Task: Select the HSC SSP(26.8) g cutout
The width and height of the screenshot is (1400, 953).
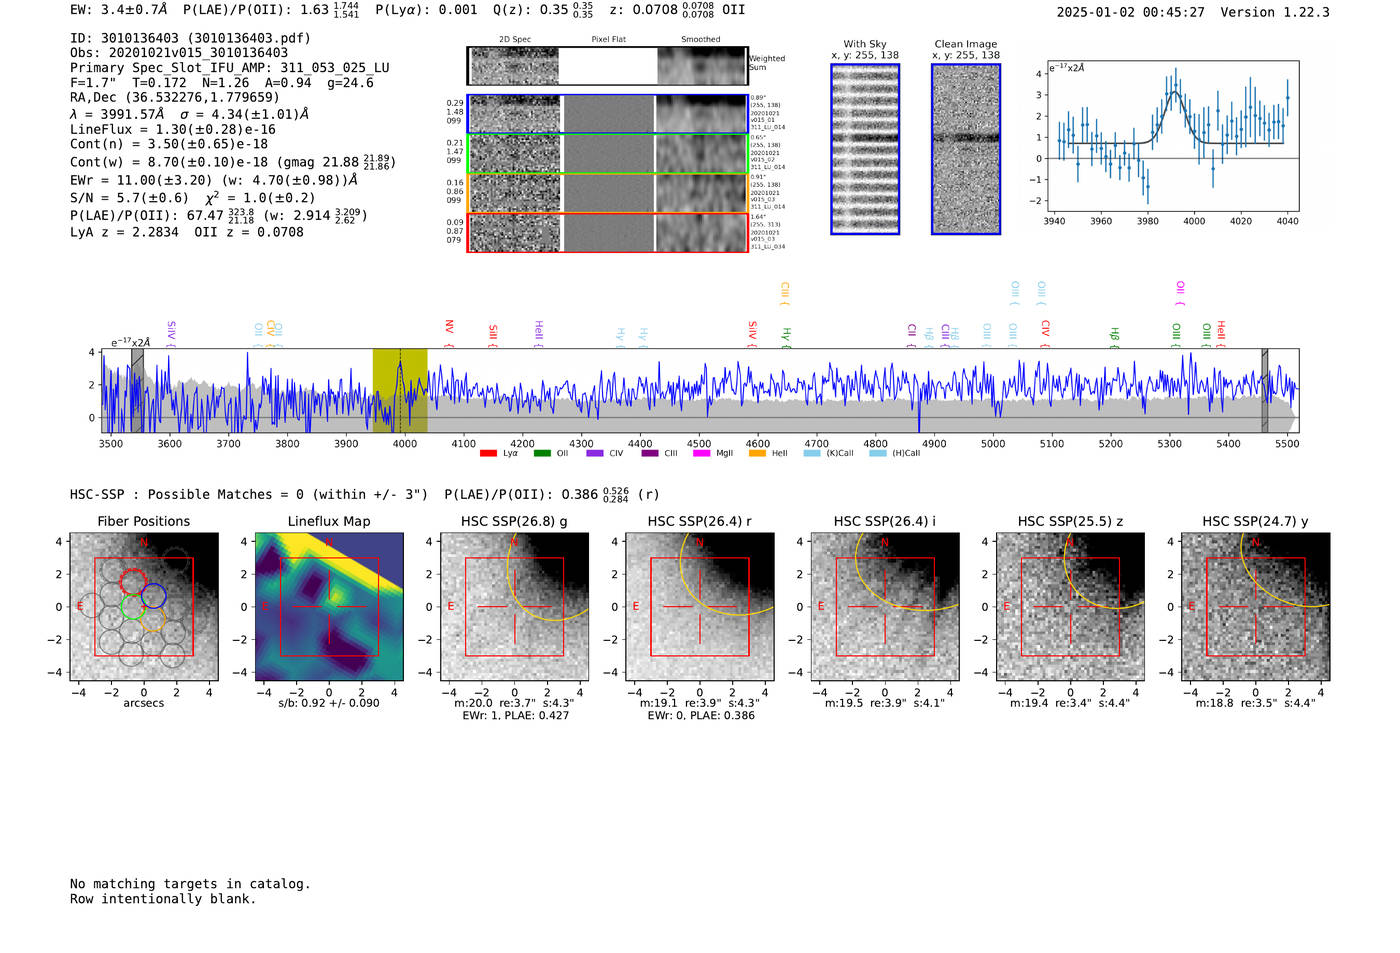Action: [x=514, y=607]
